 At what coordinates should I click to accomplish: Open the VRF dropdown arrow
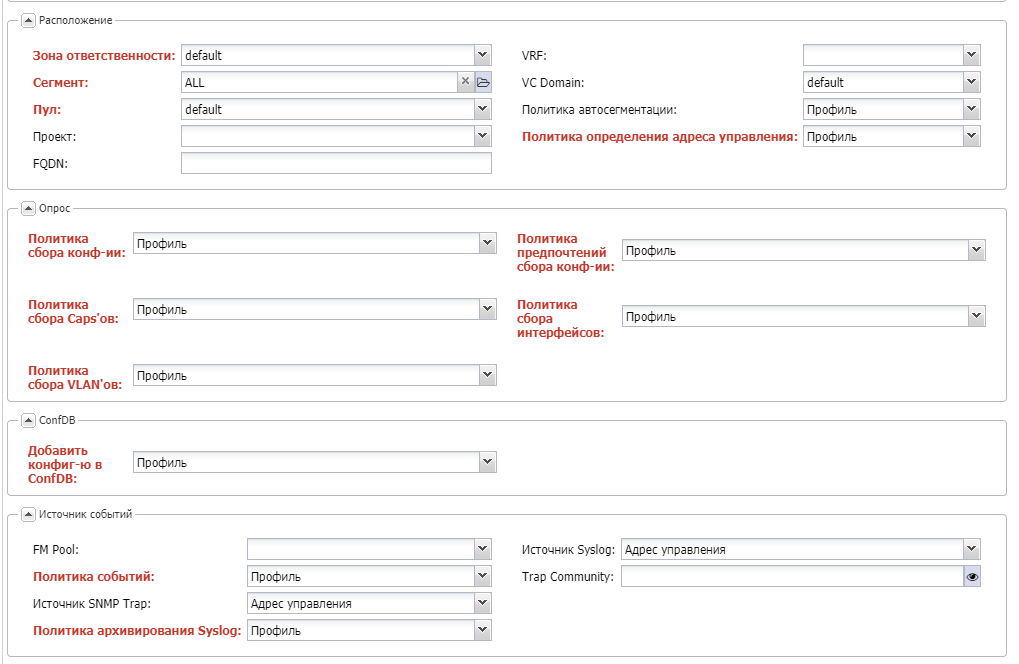point(972,55)
